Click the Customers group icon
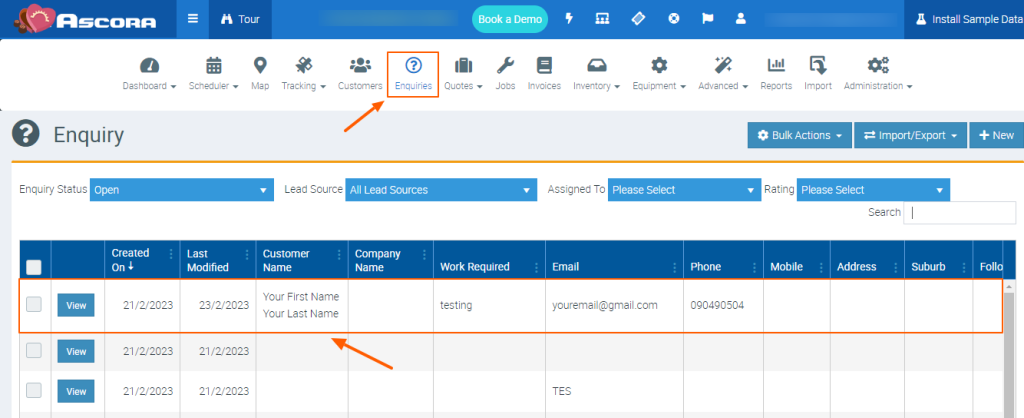Screen dimensions: 1024x418 click(x=360, y=67)
